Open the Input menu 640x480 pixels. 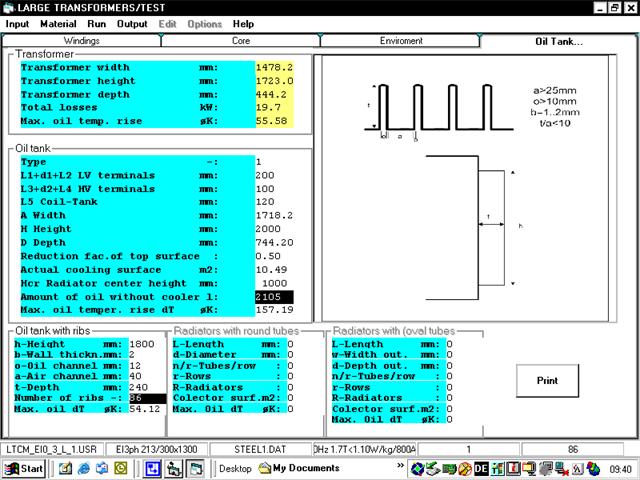click(17, 24)
